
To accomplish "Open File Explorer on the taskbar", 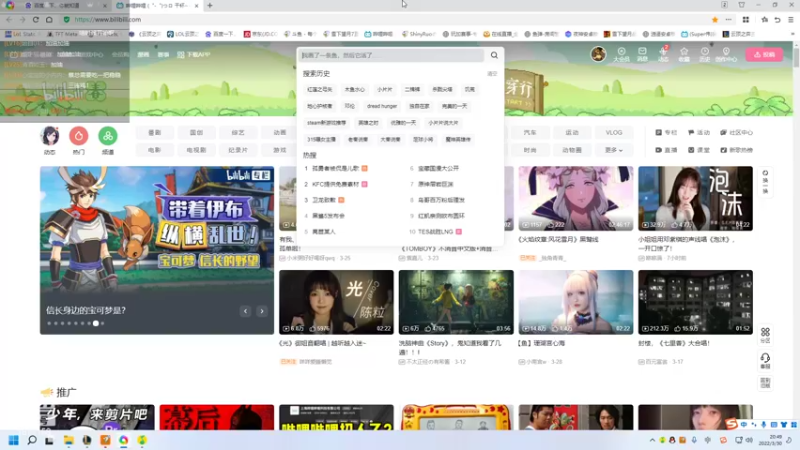I will coord(68,440).
